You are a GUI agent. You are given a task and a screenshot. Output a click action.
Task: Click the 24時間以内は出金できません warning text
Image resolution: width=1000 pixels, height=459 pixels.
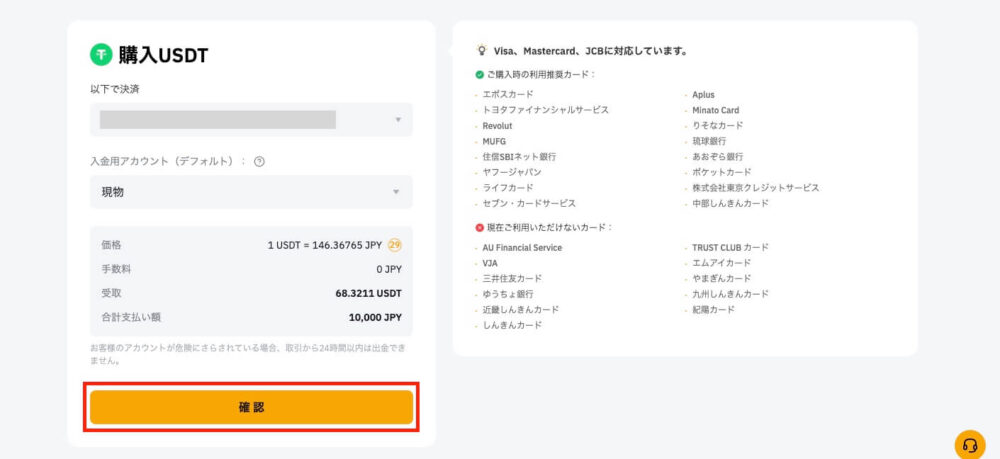coord(247,354)
